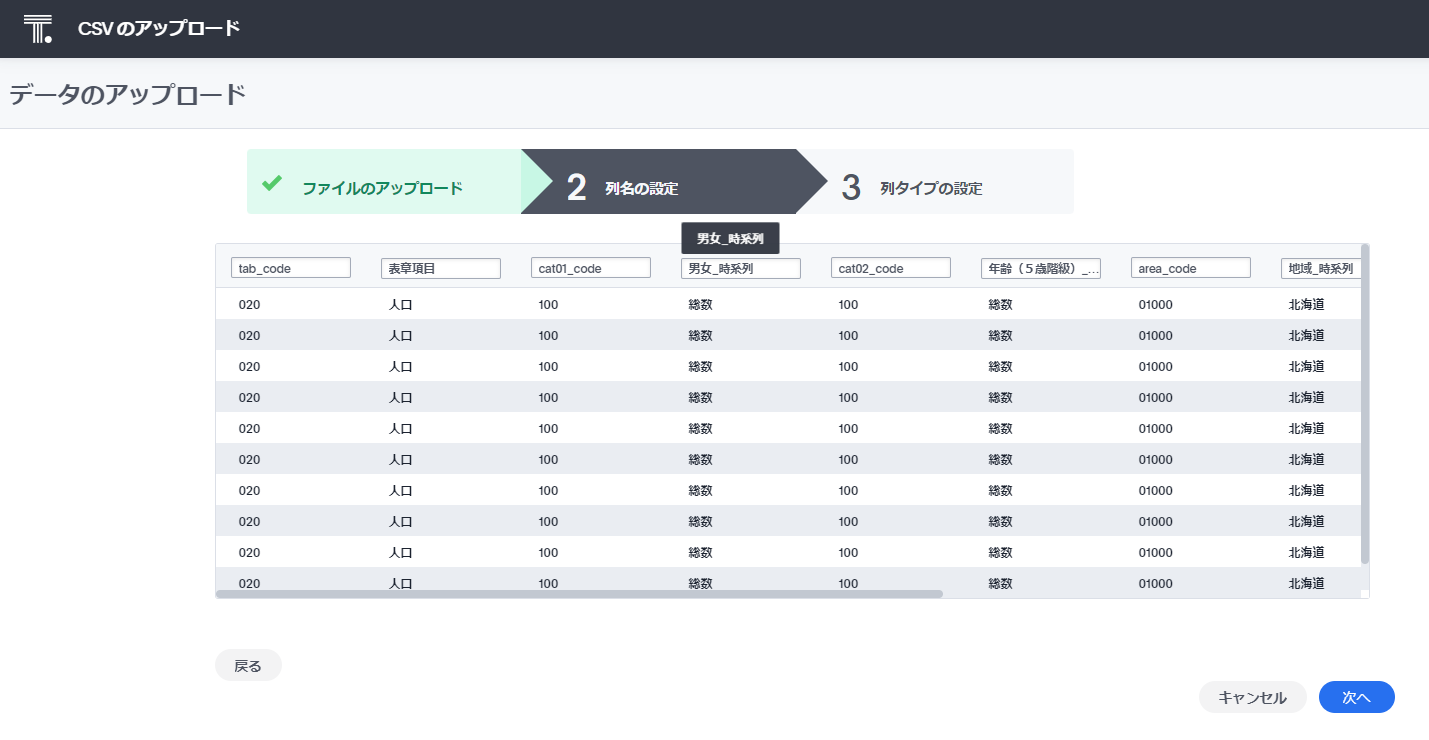1429x740 pixels.
Task: Click the 次へ button
Action: point(1356,697)
